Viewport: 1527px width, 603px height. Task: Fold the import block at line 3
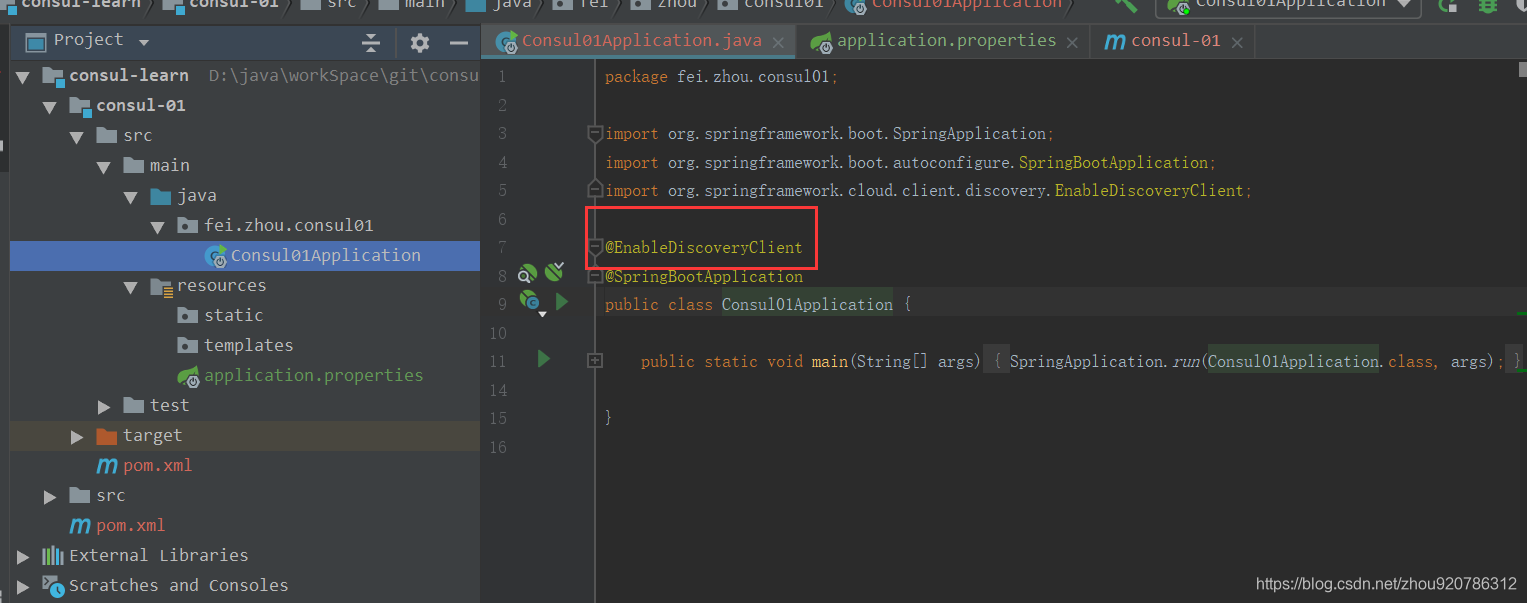coord(595,133)
